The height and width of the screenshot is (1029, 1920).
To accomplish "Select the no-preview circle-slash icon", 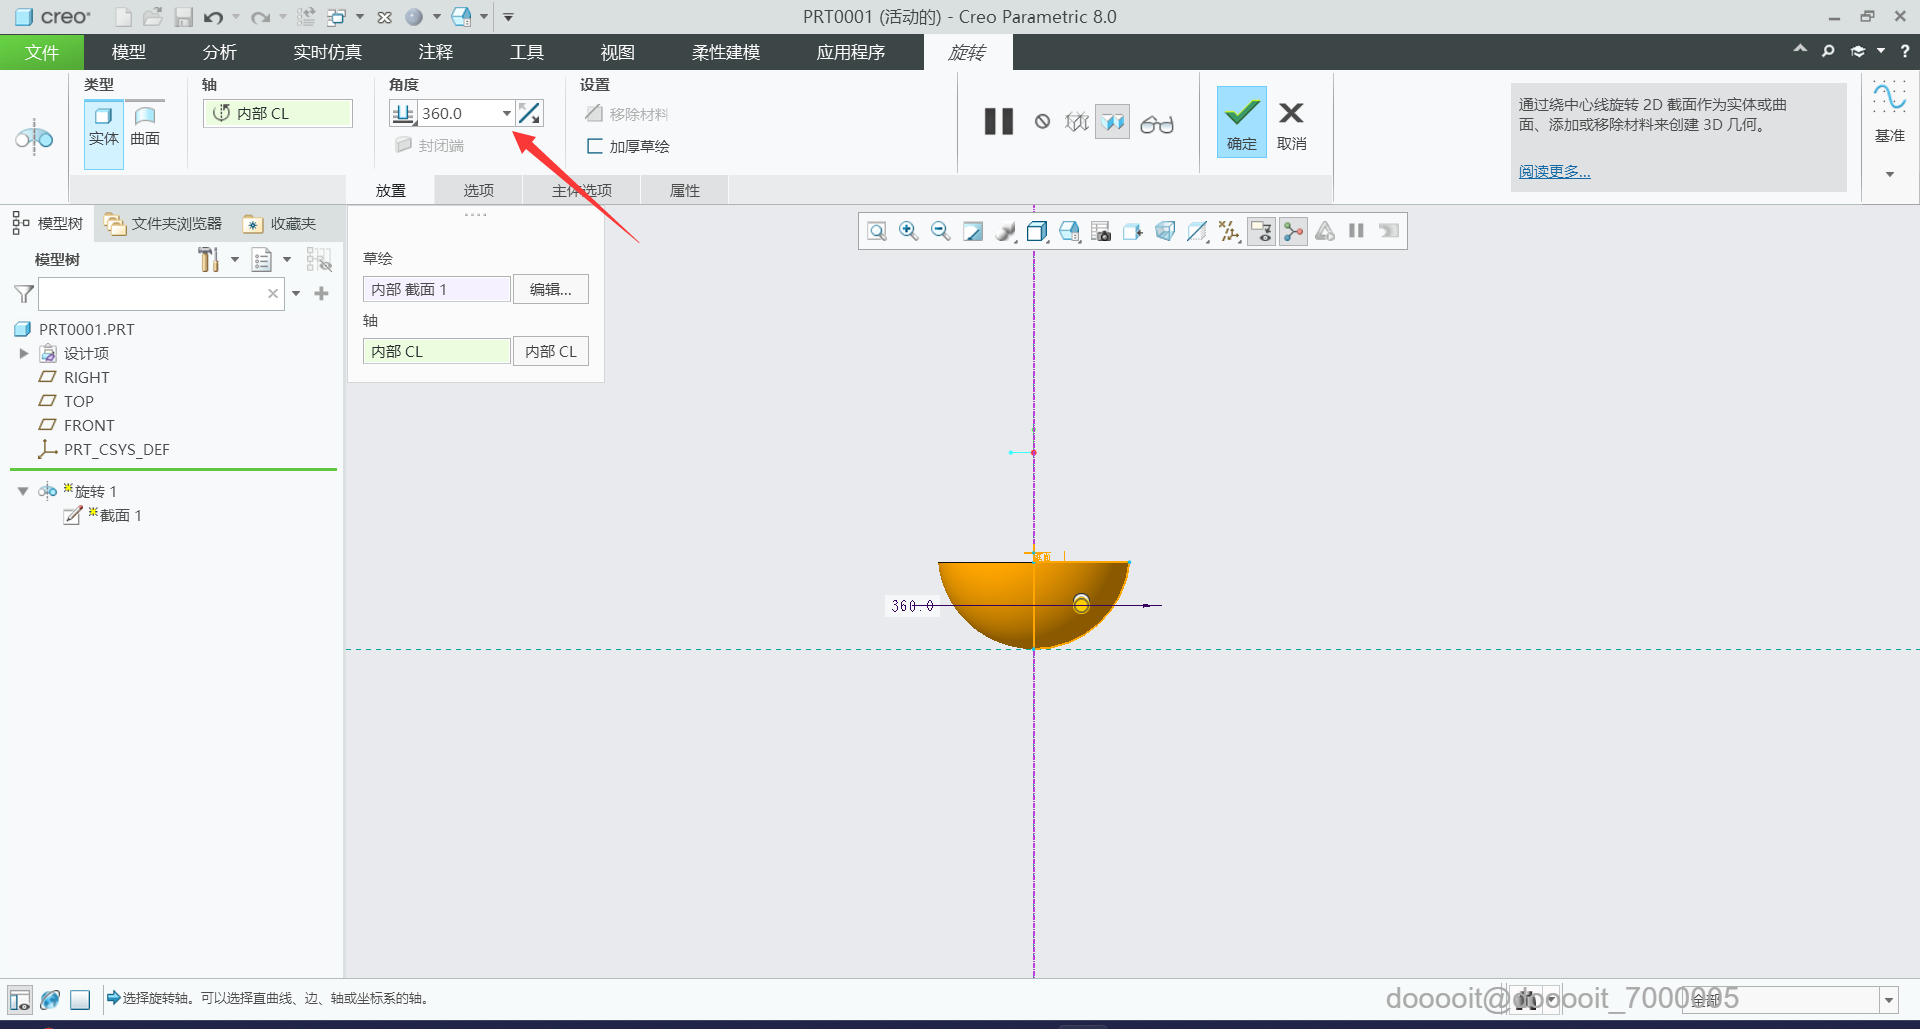I will click(x=1042, y=122).
